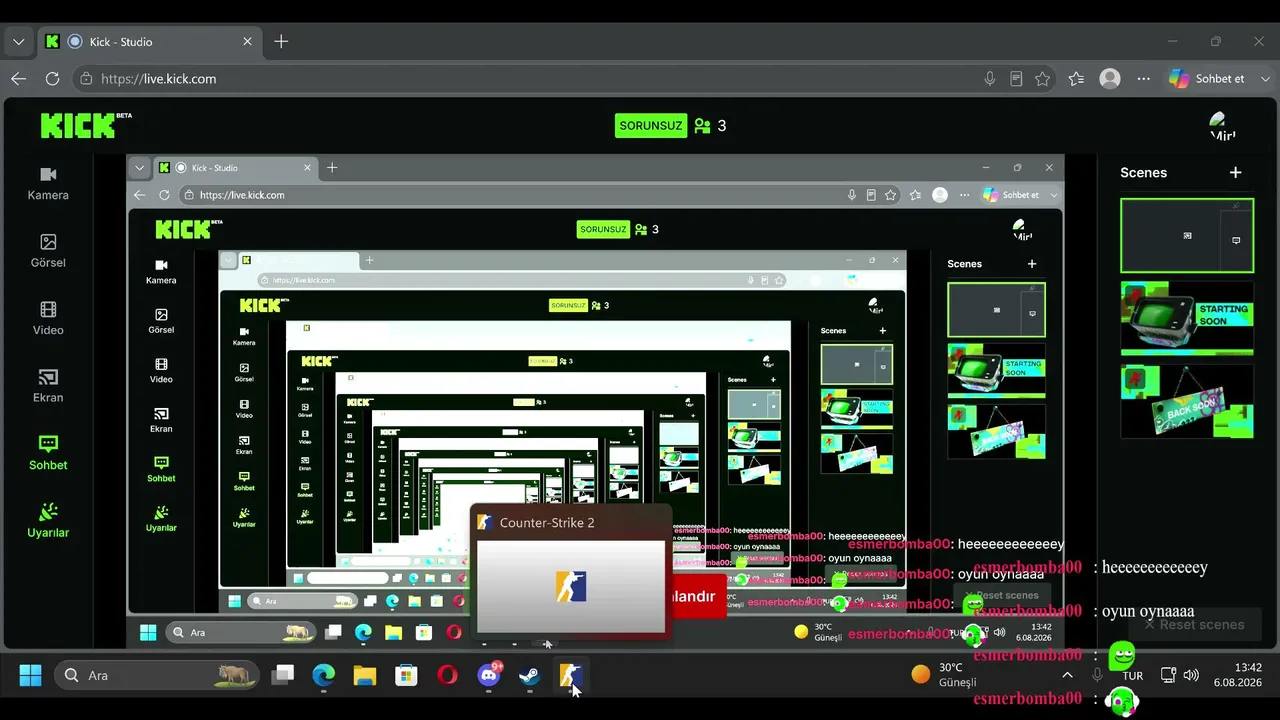Add a Görsel image source

tap(48, 251)
